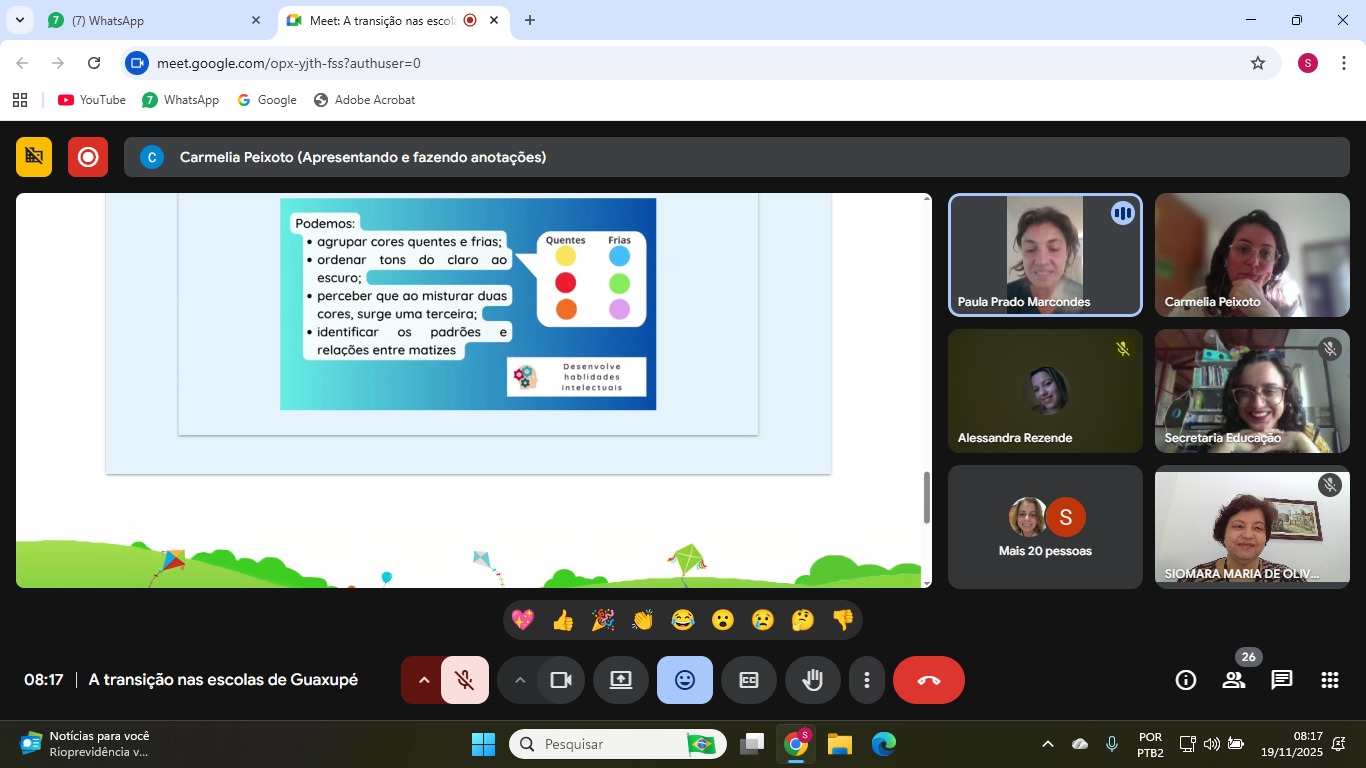Open meeting details info icon

(1185, 680)
